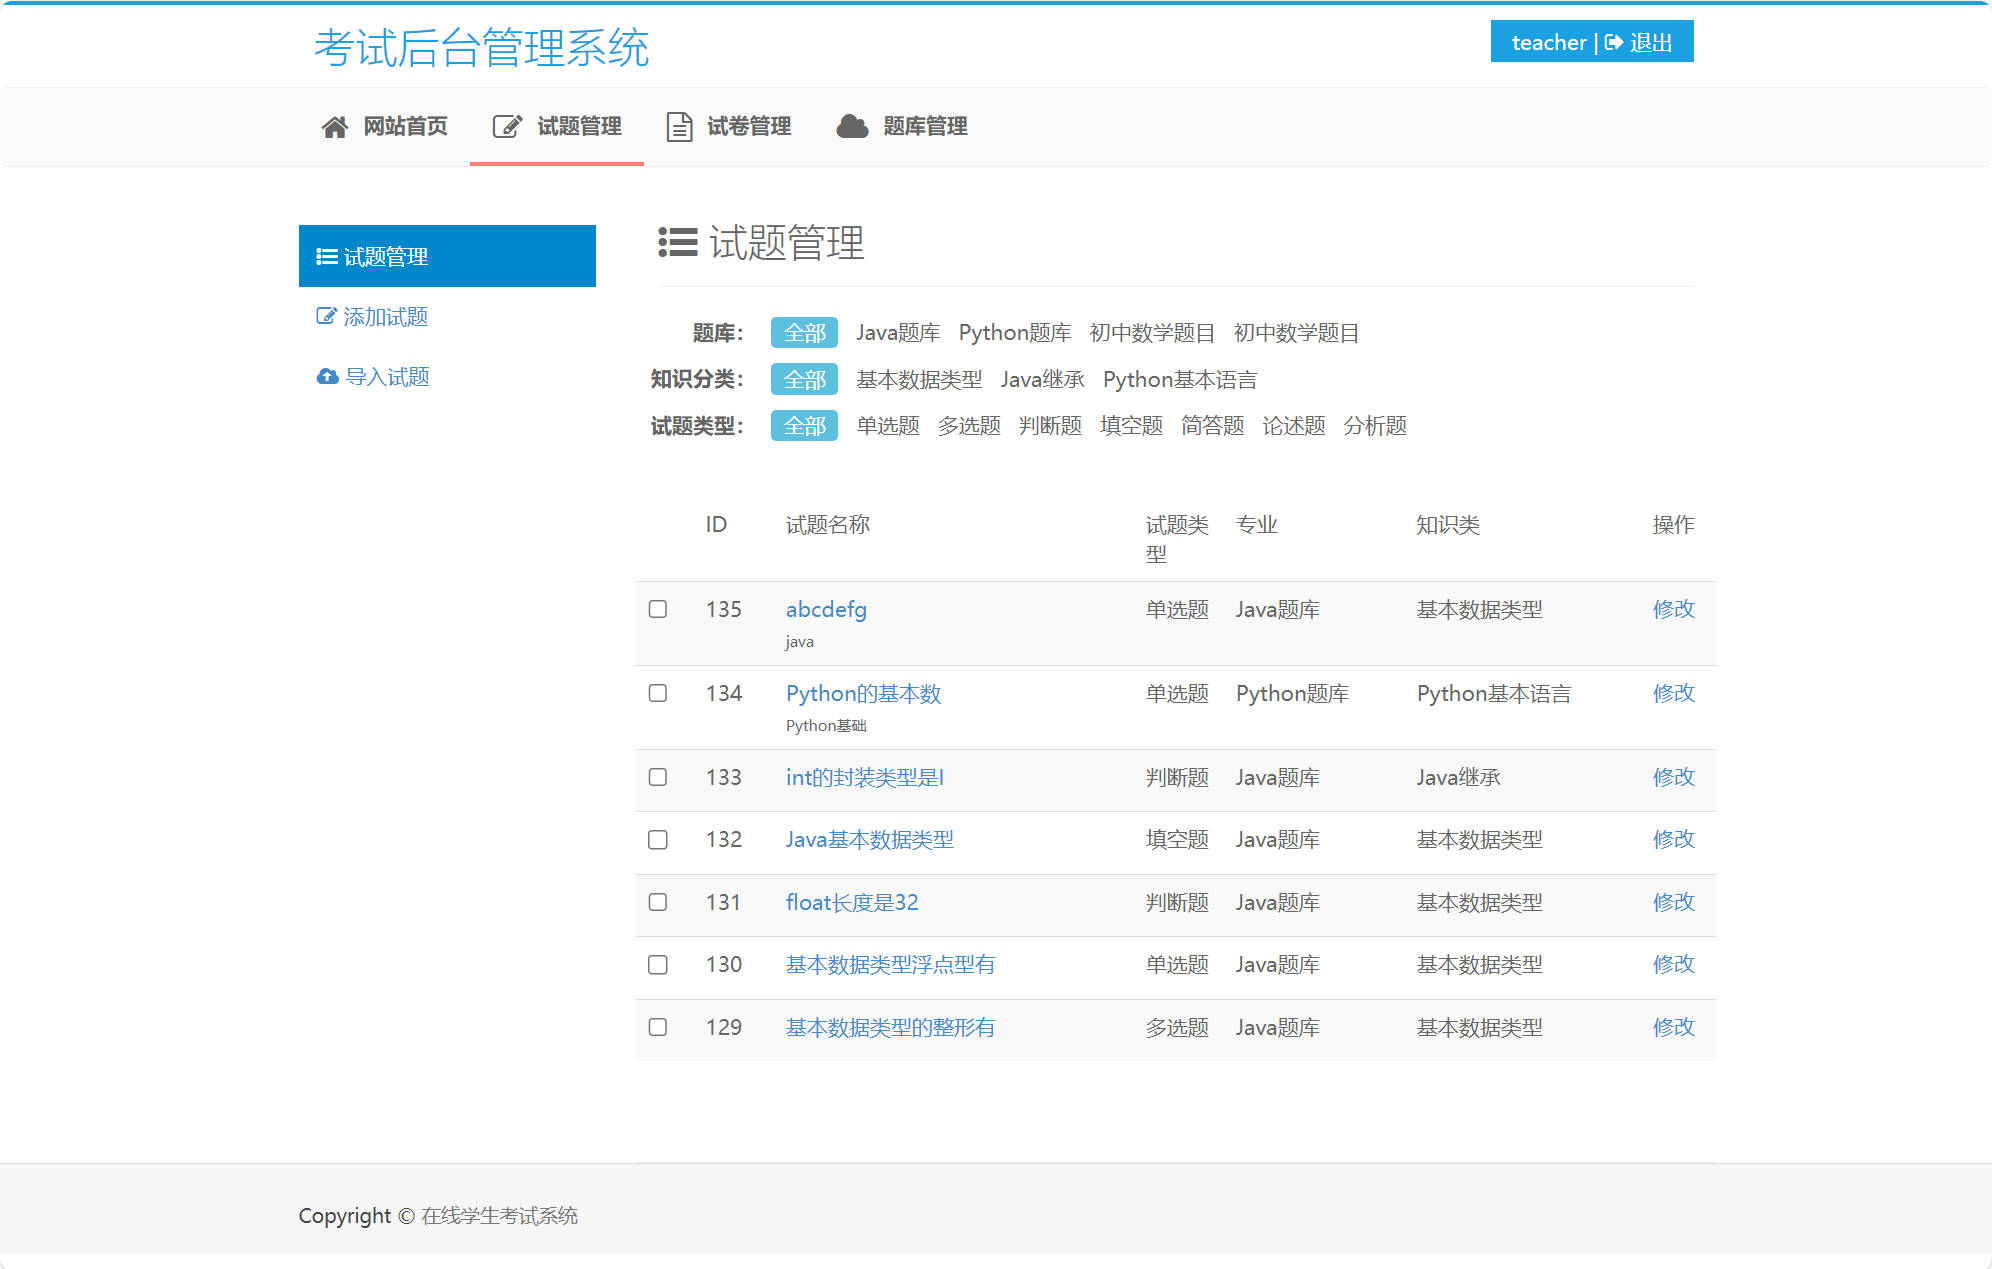Viewport: 1992px width, 1269px height.
Task: Open the question Java基本数据类型
Action: point(868,840)
